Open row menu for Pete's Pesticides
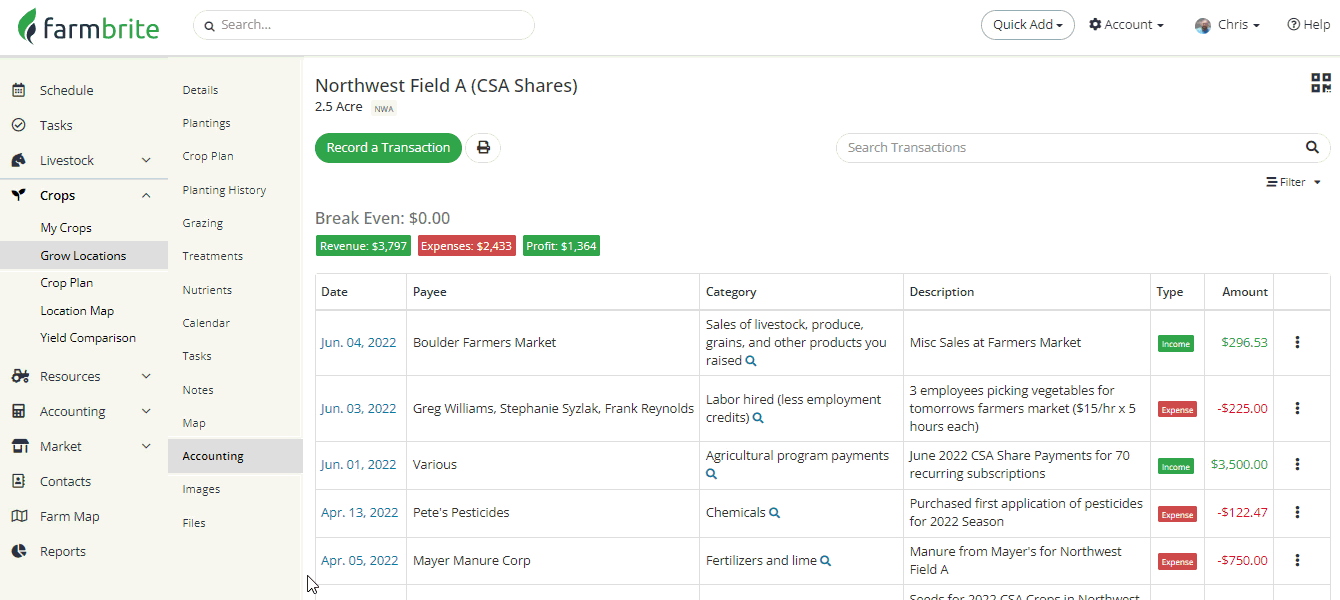The width and height of the screenshot is (1340, 600). (x=1297, y=512)
